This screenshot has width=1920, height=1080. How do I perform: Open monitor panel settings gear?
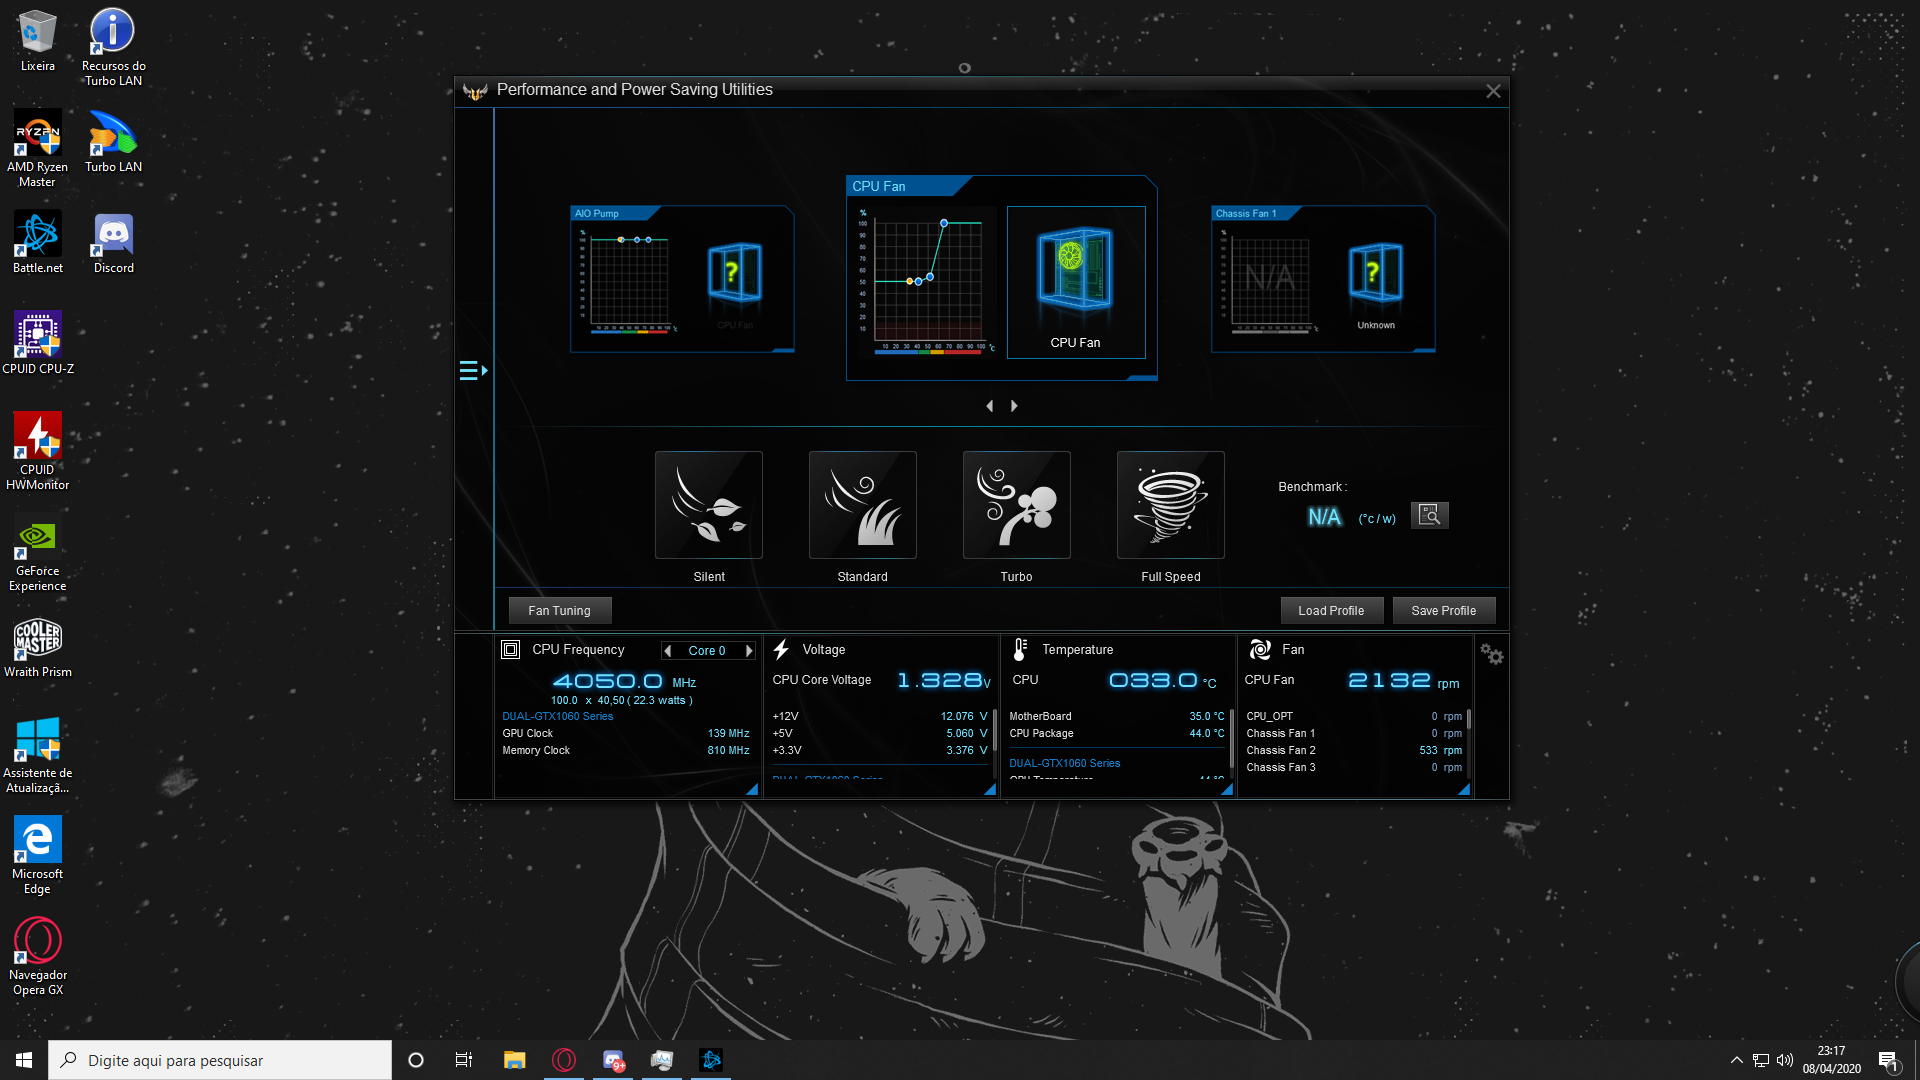pyautogui.click(x=1492, y=654)
